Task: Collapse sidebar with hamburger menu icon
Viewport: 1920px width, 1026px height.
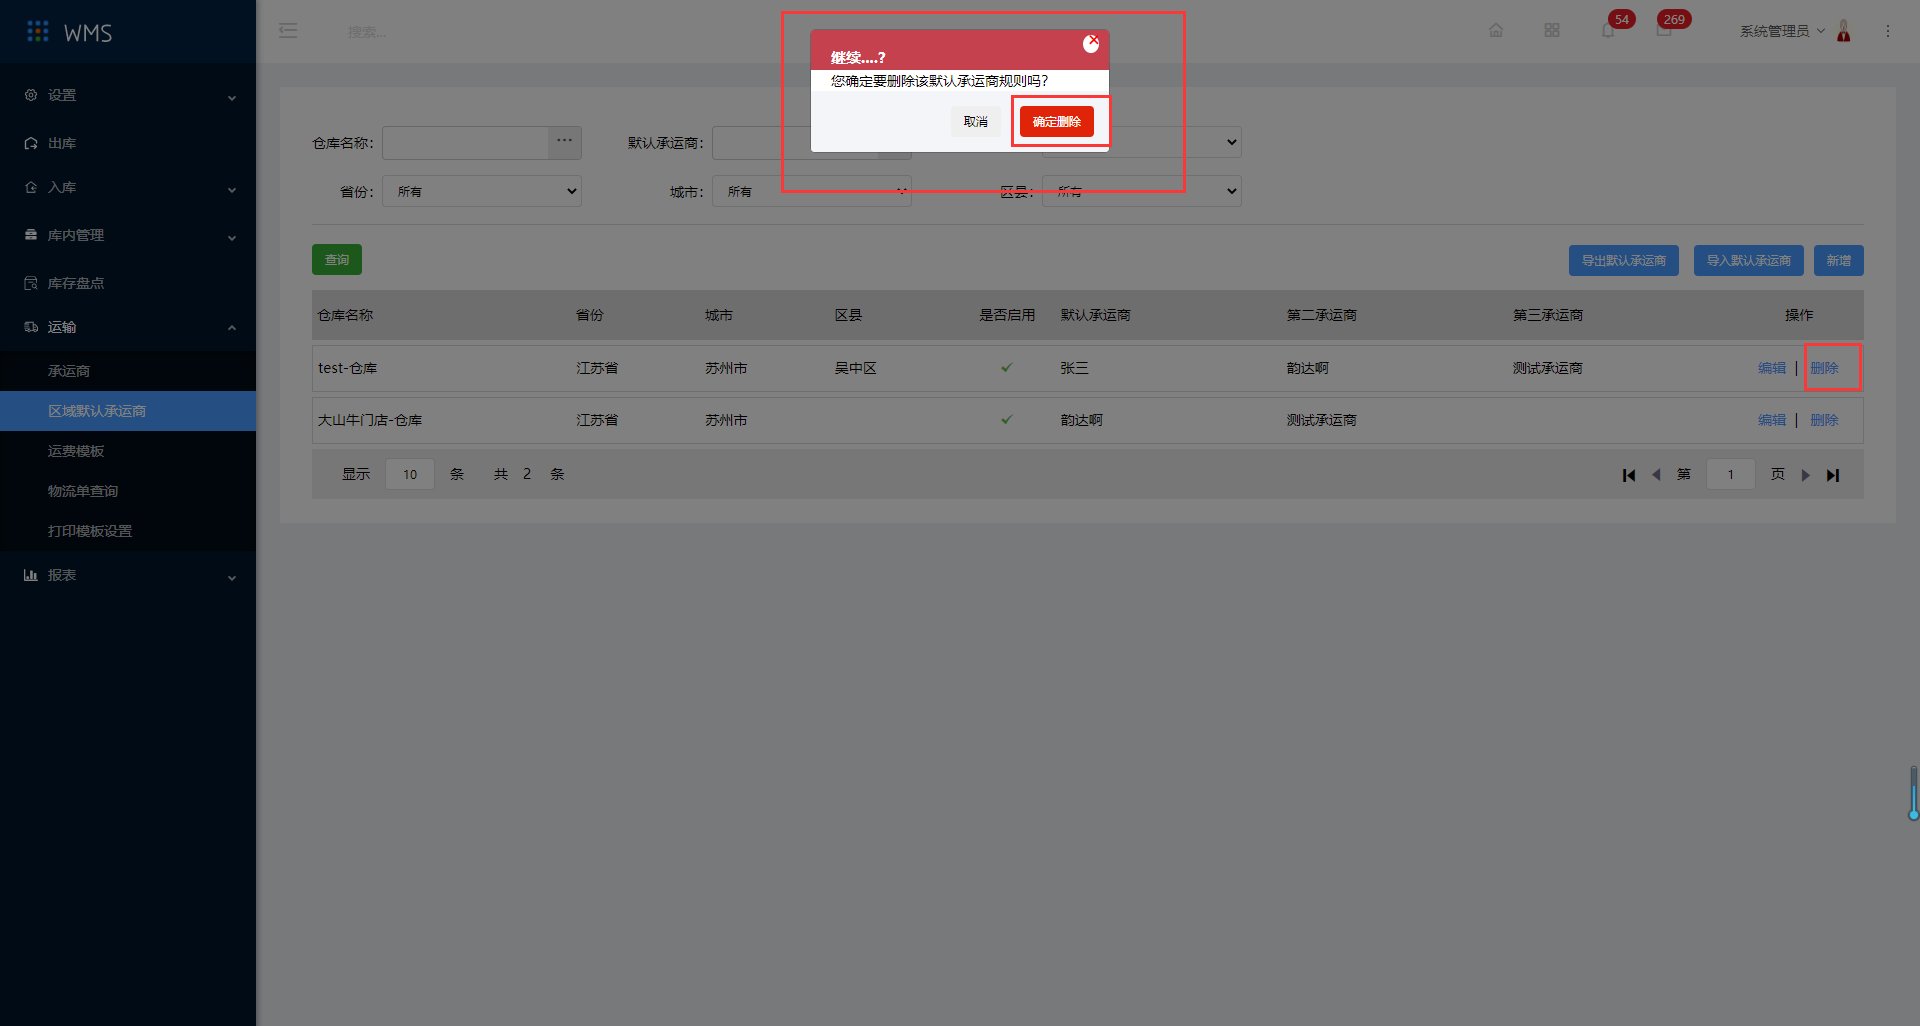Action: point(288,31)
